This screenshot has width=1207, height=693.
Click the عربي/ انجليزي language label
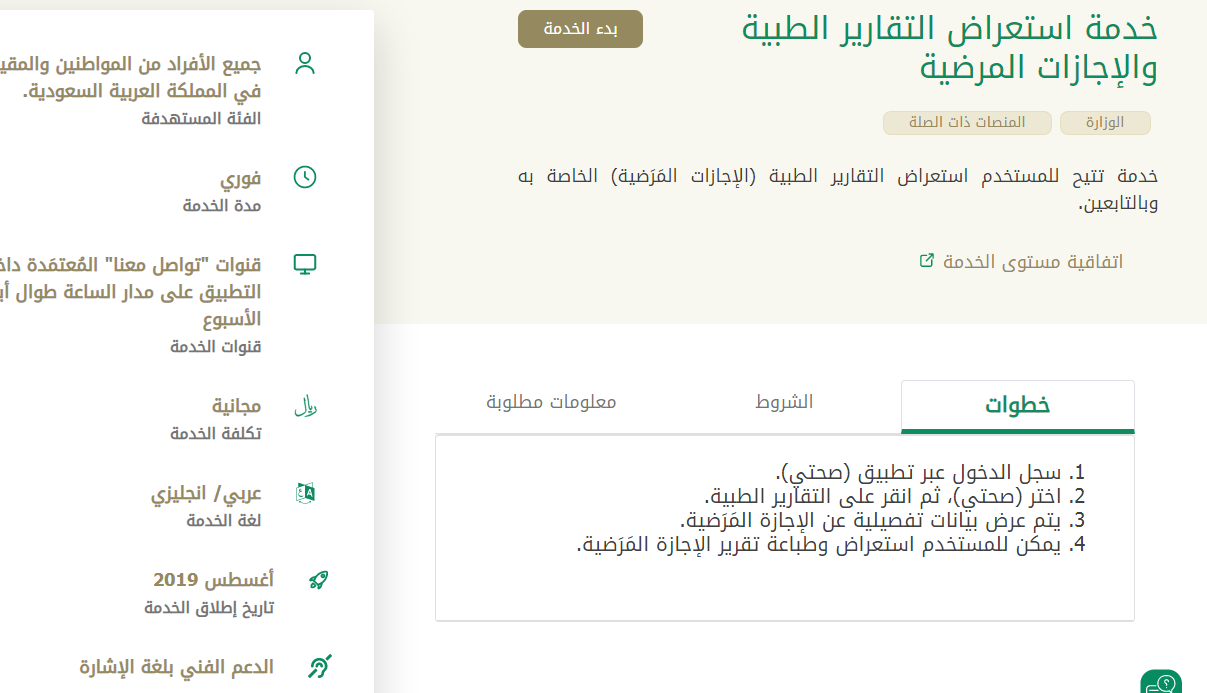pyautogui.click(x=206, y=493)
